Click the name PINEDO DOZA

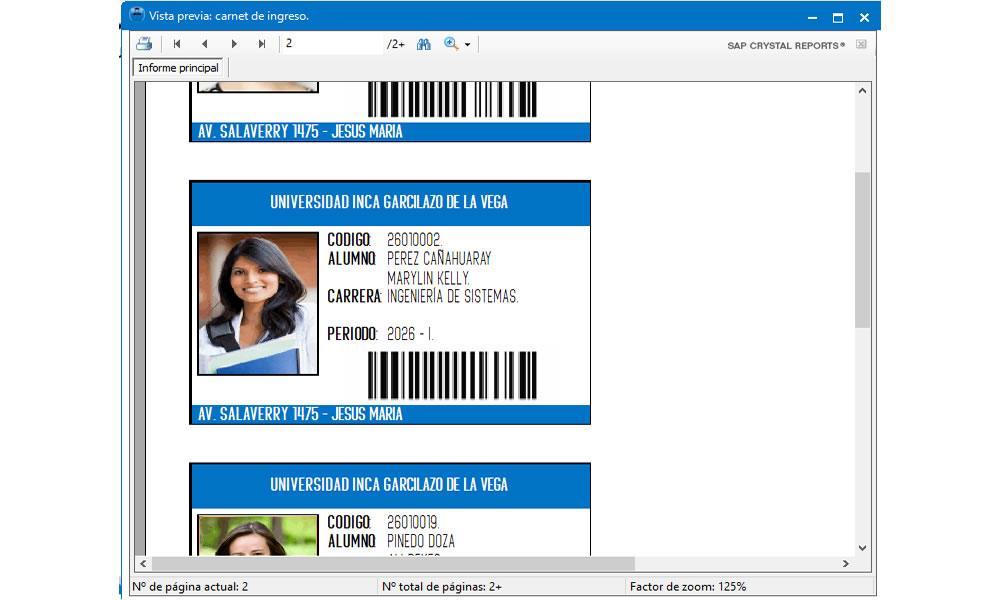point(421,541)
